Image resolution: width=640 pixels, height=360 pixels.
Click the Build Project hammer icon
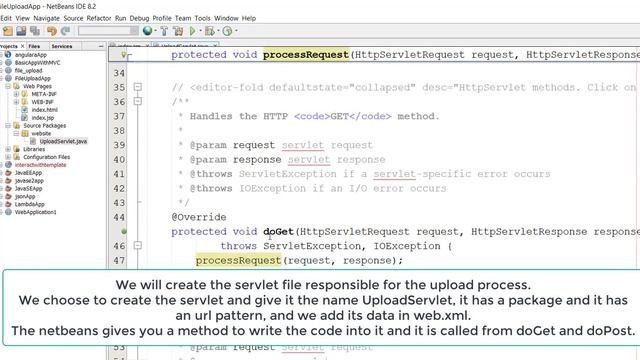[x=164, y=31]
